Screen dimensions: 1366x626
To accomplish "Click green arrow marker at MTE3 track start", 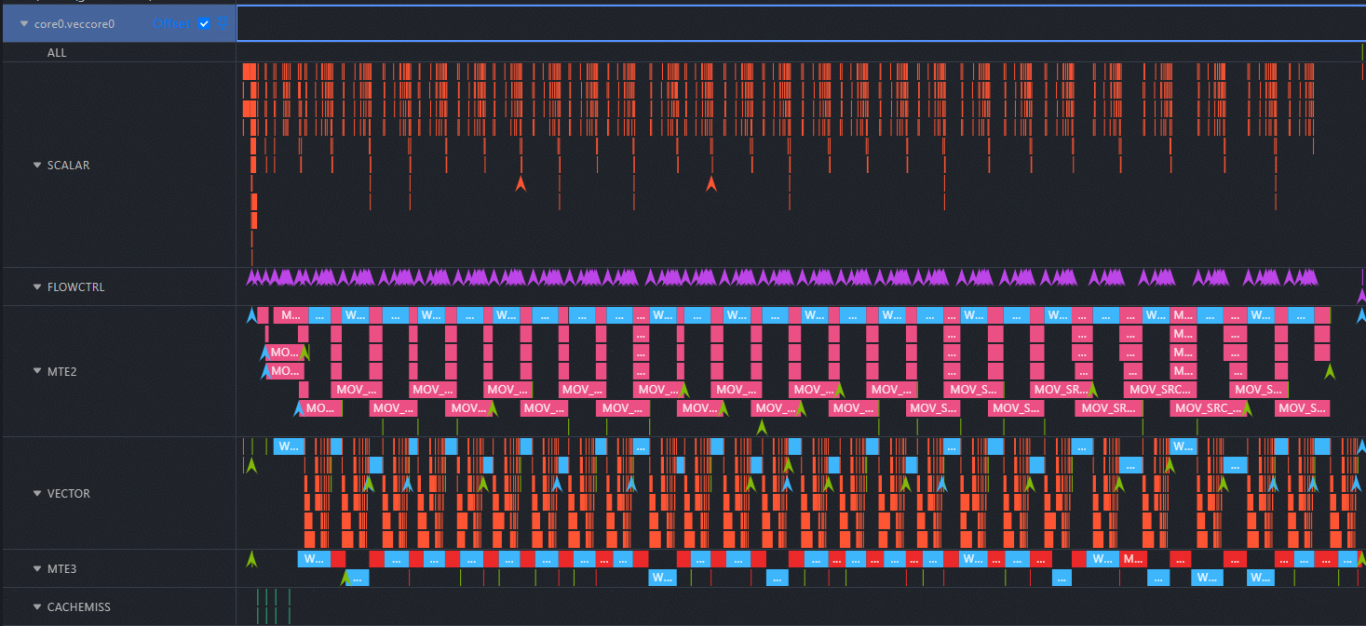I will point(251,560).
